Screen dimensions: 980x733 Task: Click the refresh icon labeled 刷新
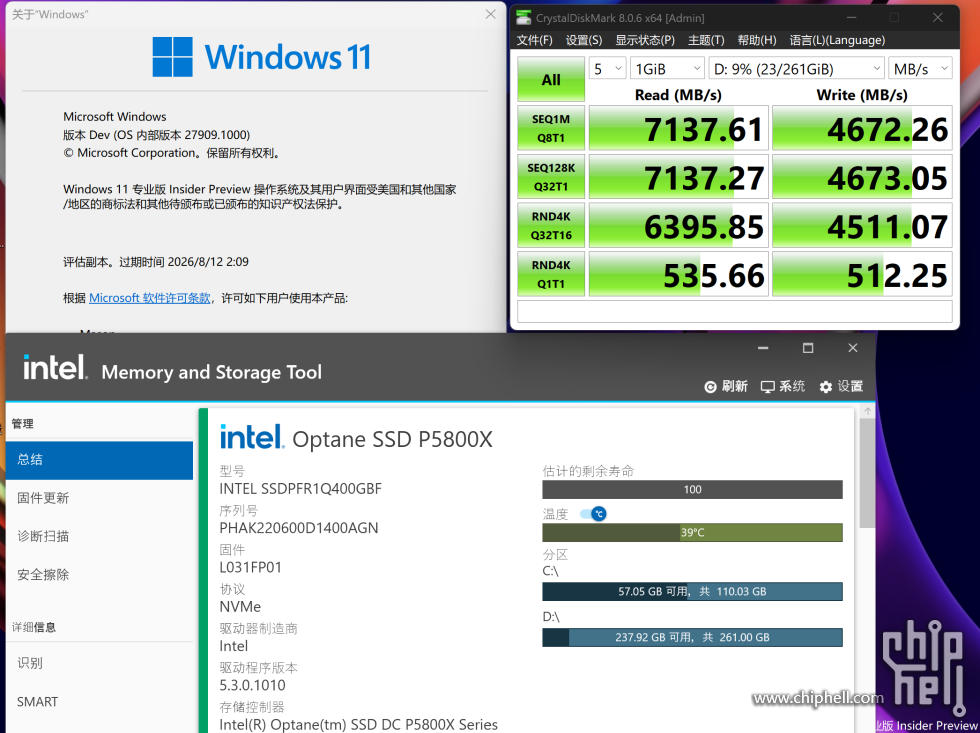click(710, 387)
